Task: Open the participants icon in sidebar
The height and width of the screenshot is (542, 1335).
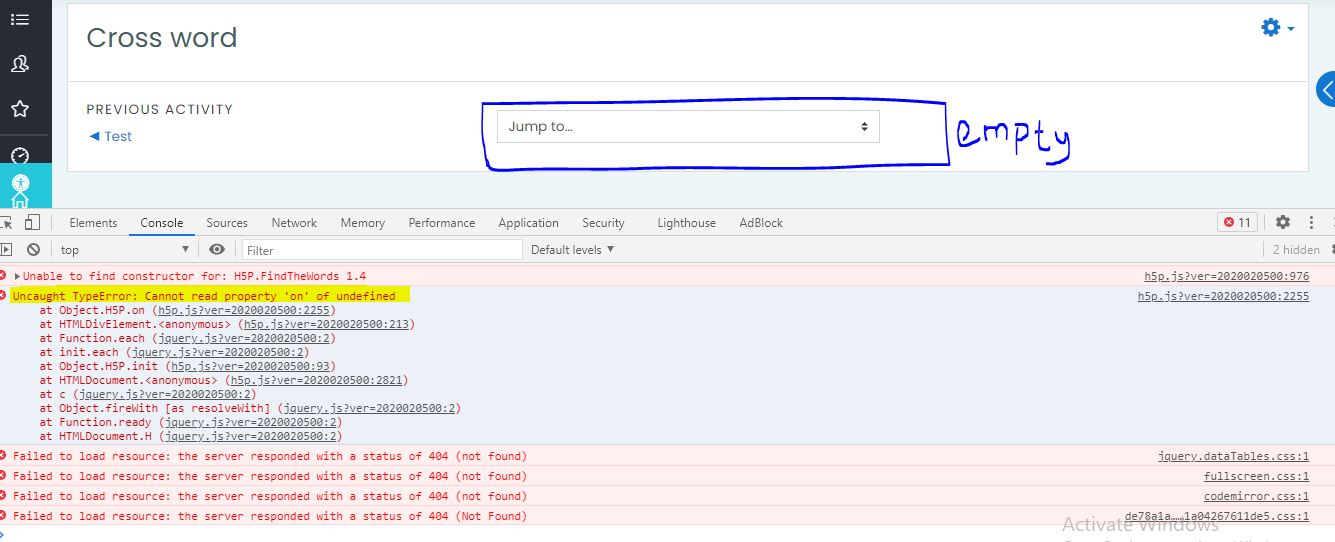Action: click(x=20, y=64)
